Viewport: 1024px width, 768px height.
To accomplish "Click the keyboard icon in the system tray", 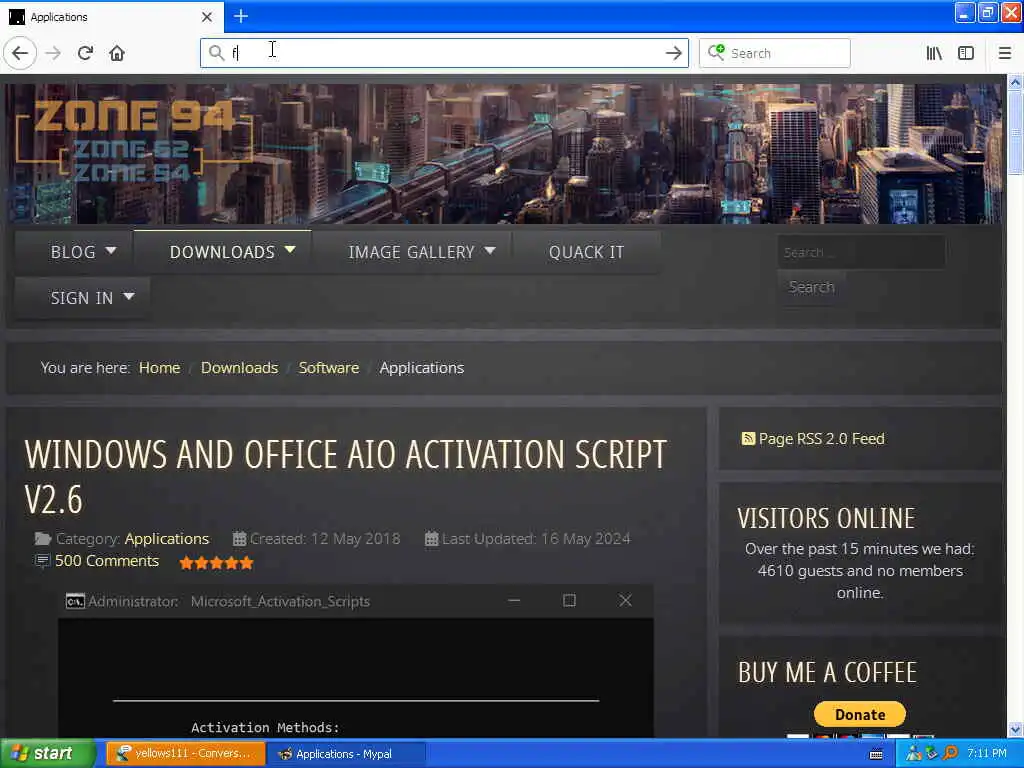I will (x=876, y=754).
